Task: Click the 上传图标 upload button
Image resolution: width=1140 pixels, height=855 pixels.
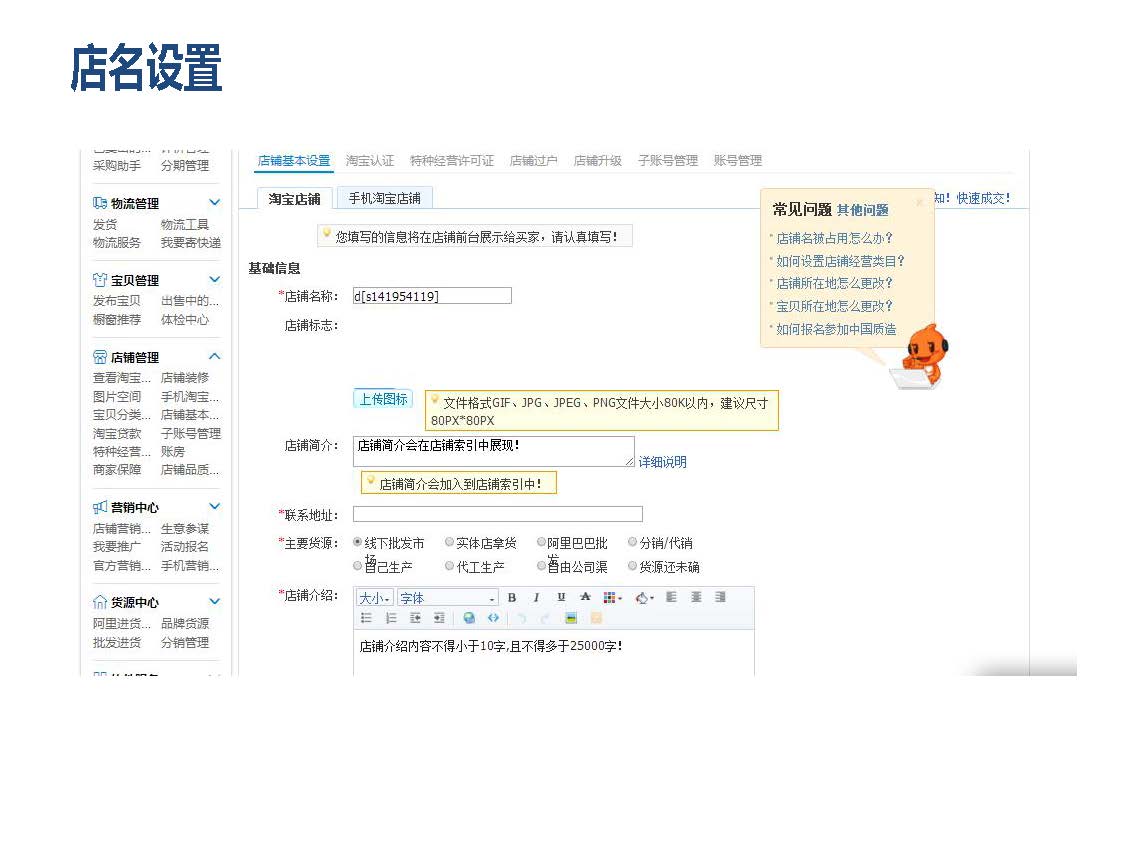Action: [x=383, y=399]
